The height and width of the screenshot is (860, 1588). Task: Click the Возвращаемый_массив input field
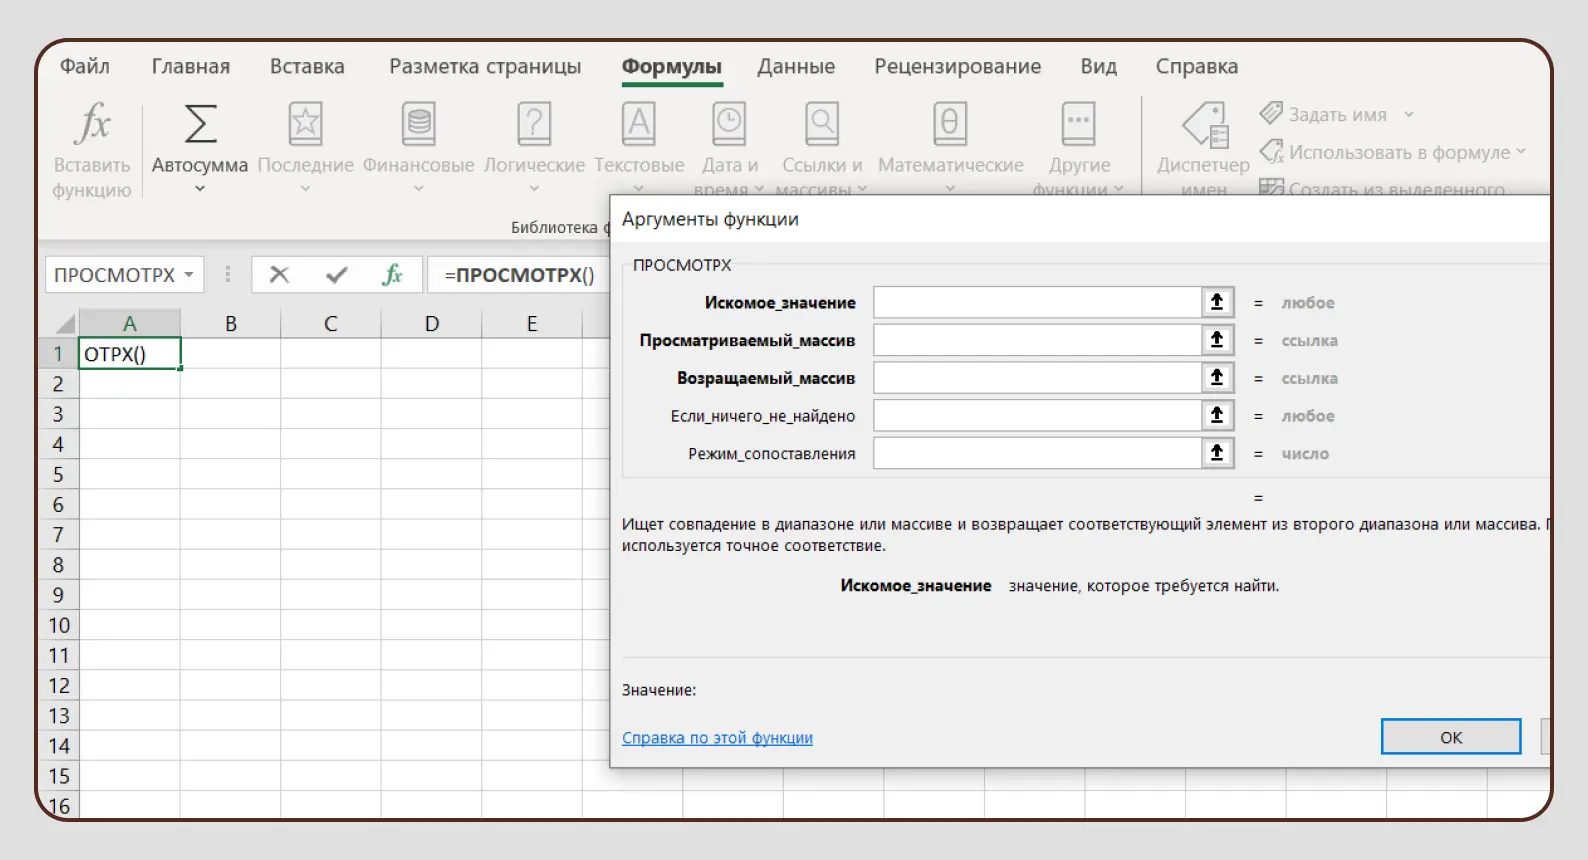tap(1038, 378)
